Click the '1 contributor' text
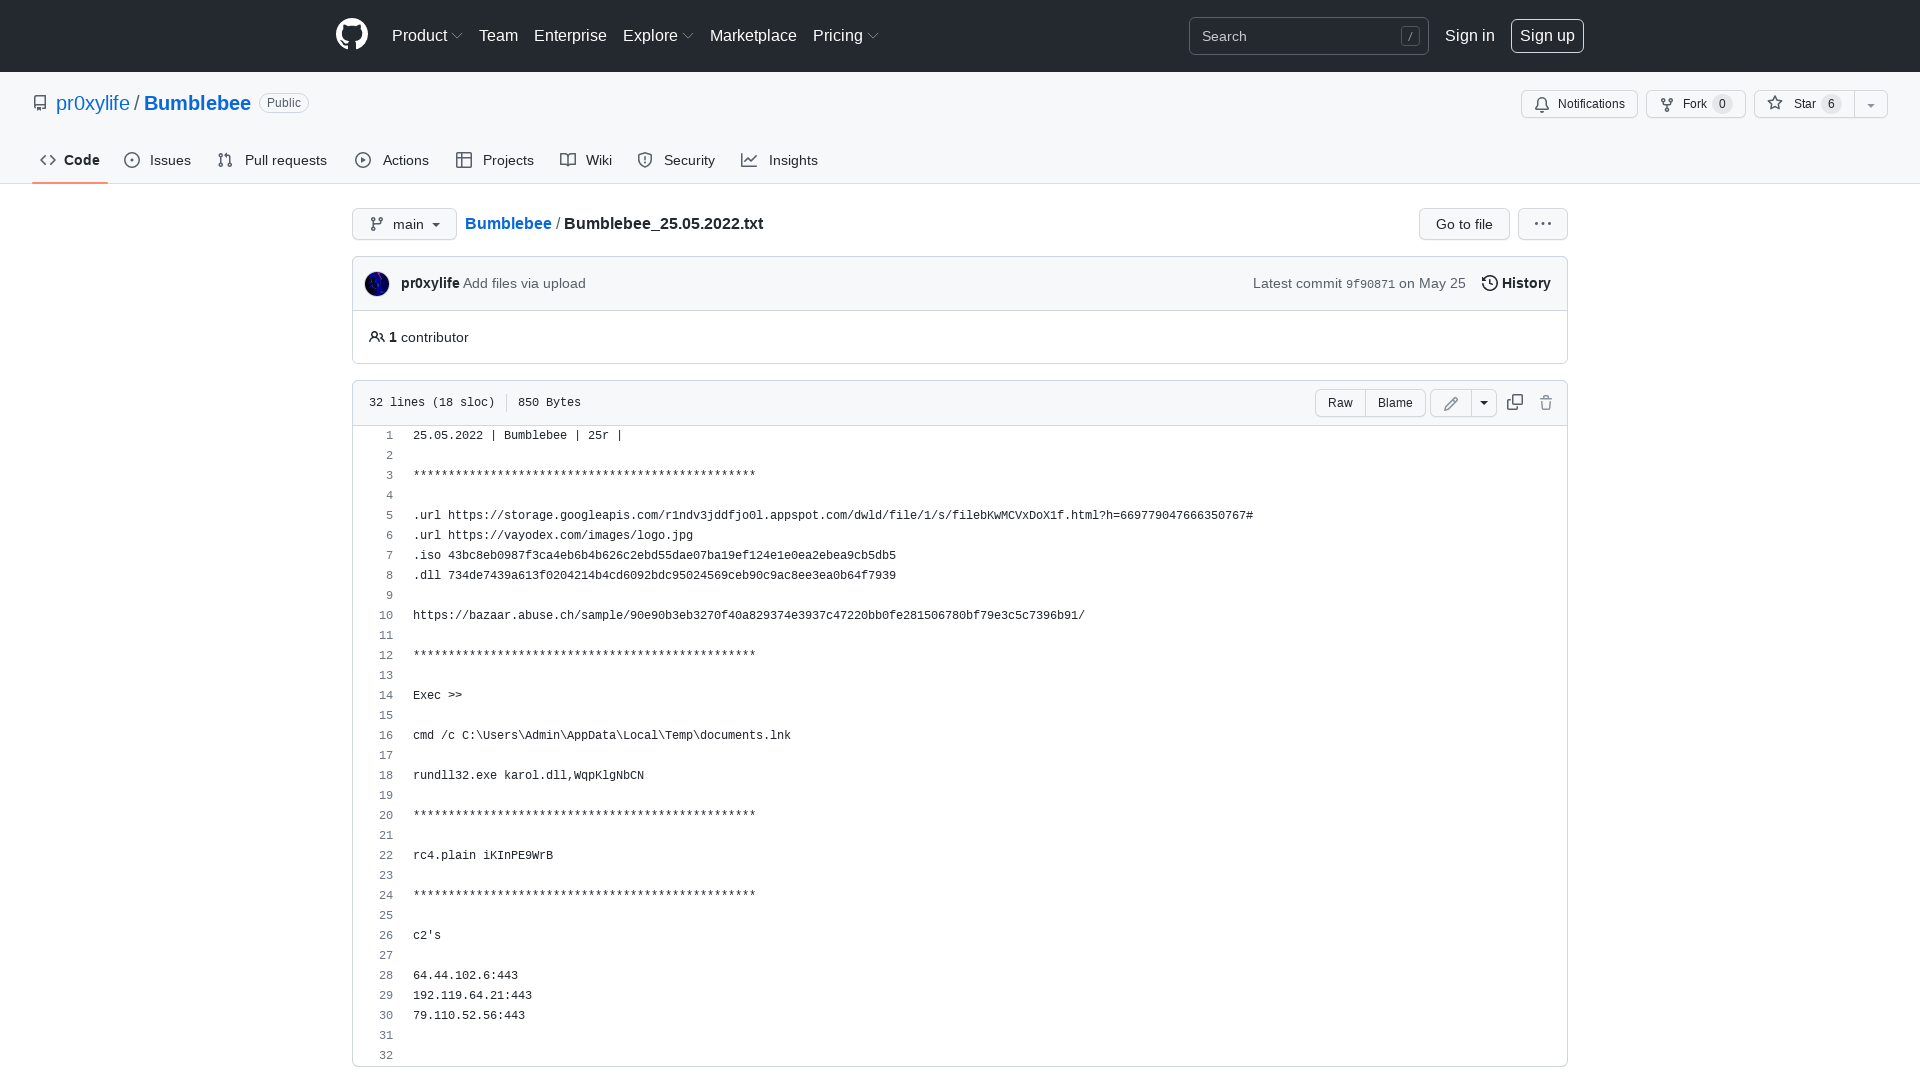1920x1080 pixels. coord(428,337)
